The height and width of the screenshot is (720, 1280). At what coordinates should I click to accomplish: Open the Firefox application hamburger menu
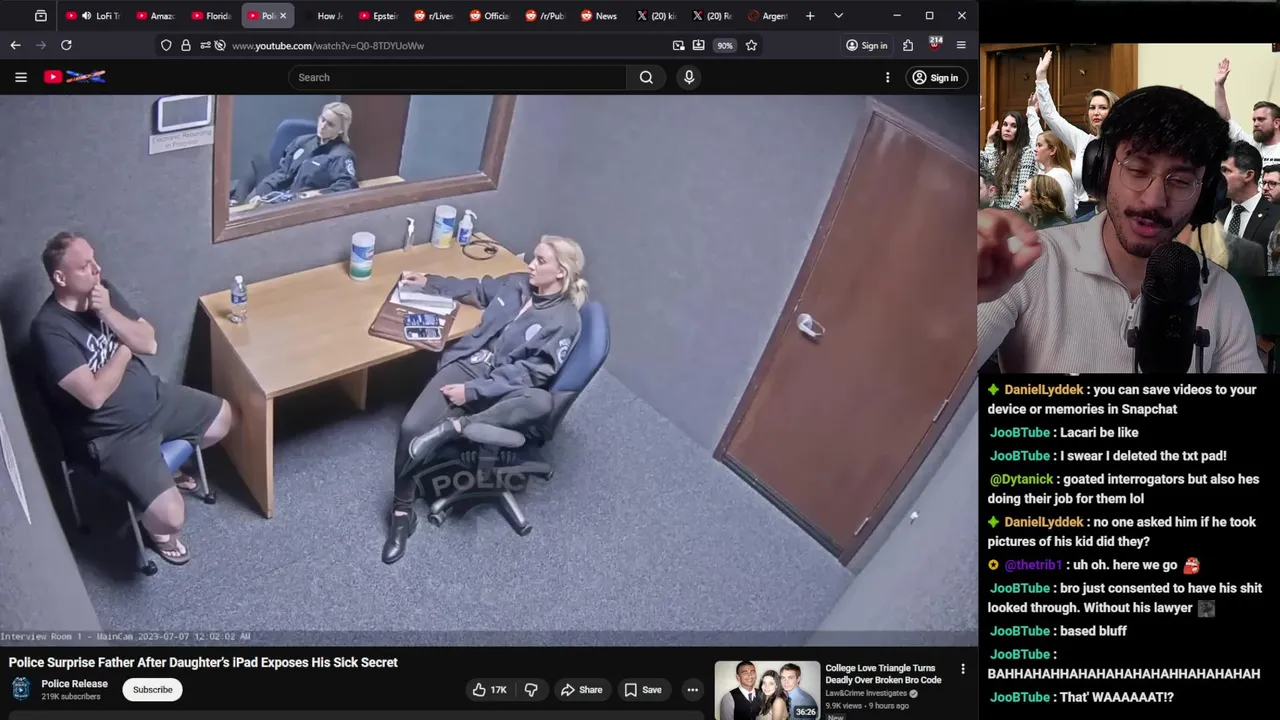(x=961, y=45)
